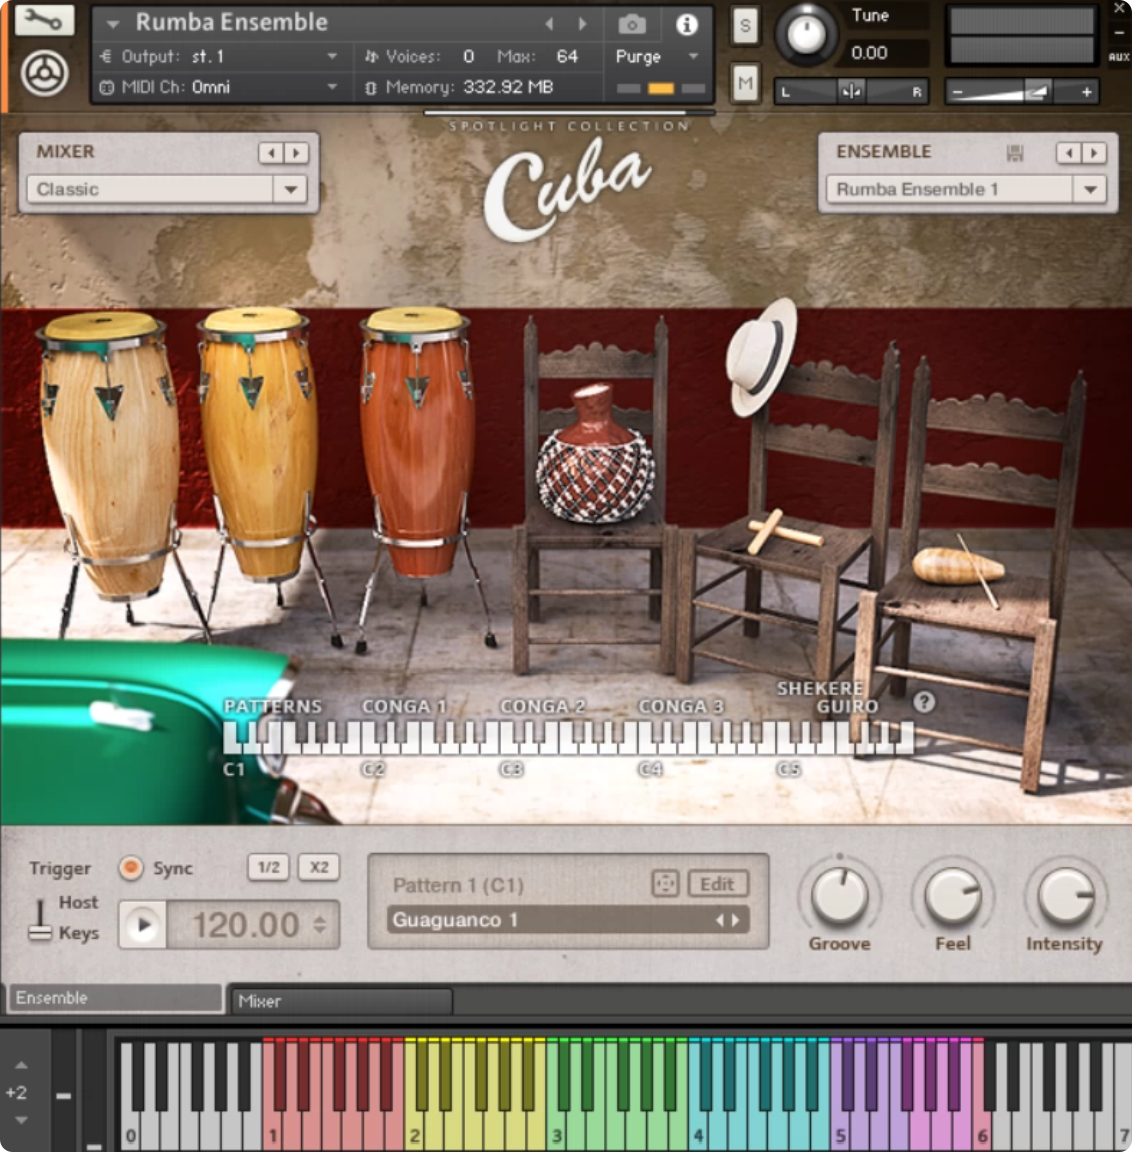Increase volume with the plus button
The image size is (1132, 1152).
pos(1086,92)
